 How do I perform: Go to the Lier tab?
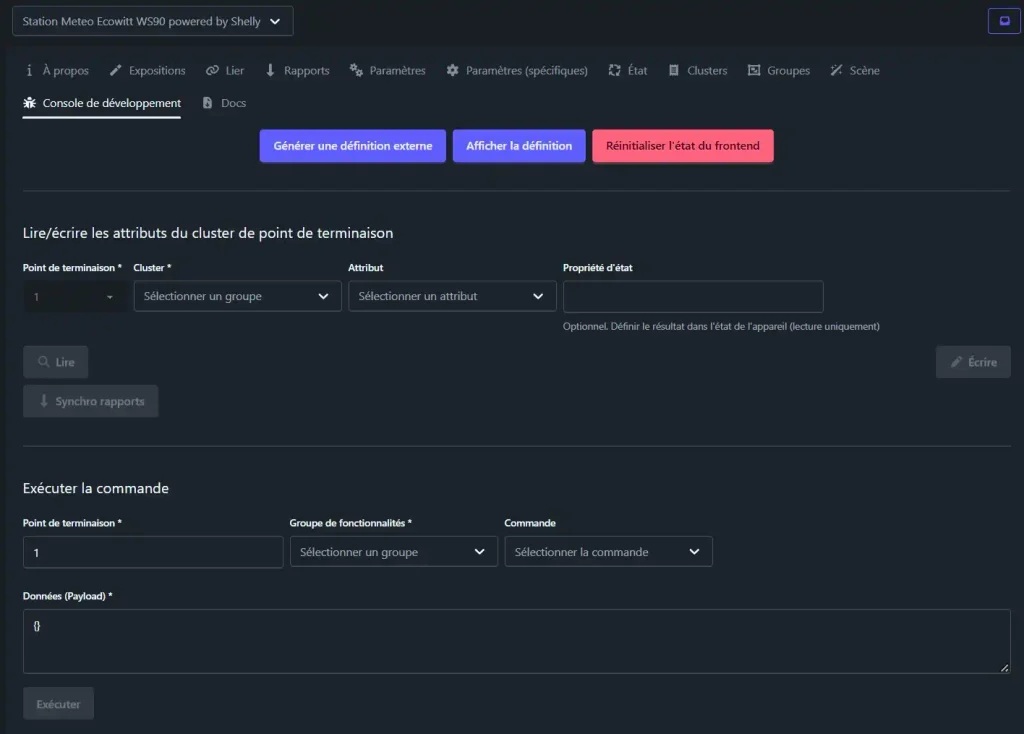[225, 71]
